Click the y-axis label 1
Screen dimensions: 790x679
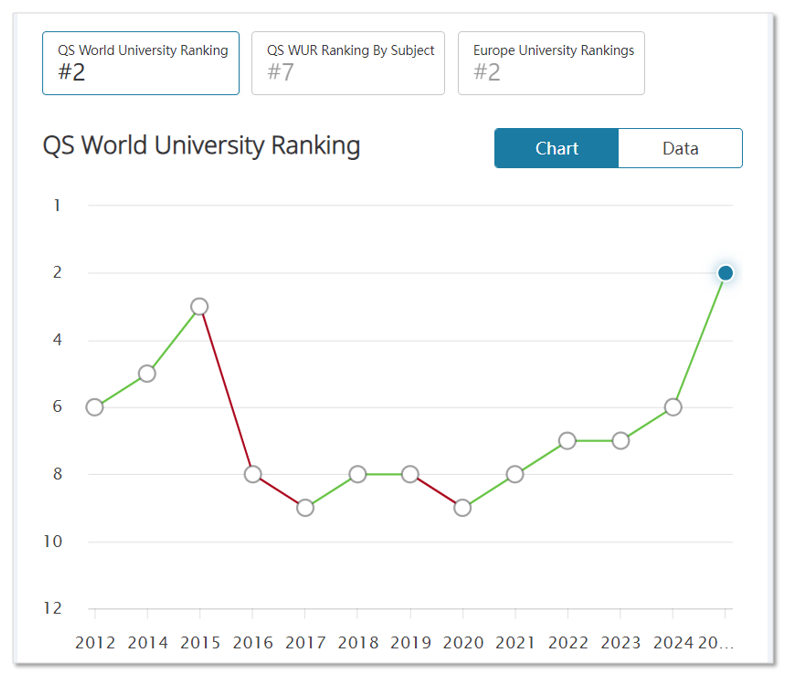[57, 206]
